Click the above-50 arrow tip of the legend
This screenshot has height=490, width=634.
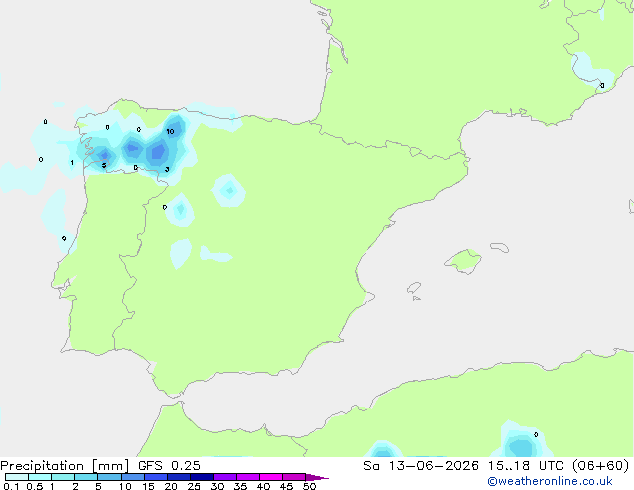317,478
